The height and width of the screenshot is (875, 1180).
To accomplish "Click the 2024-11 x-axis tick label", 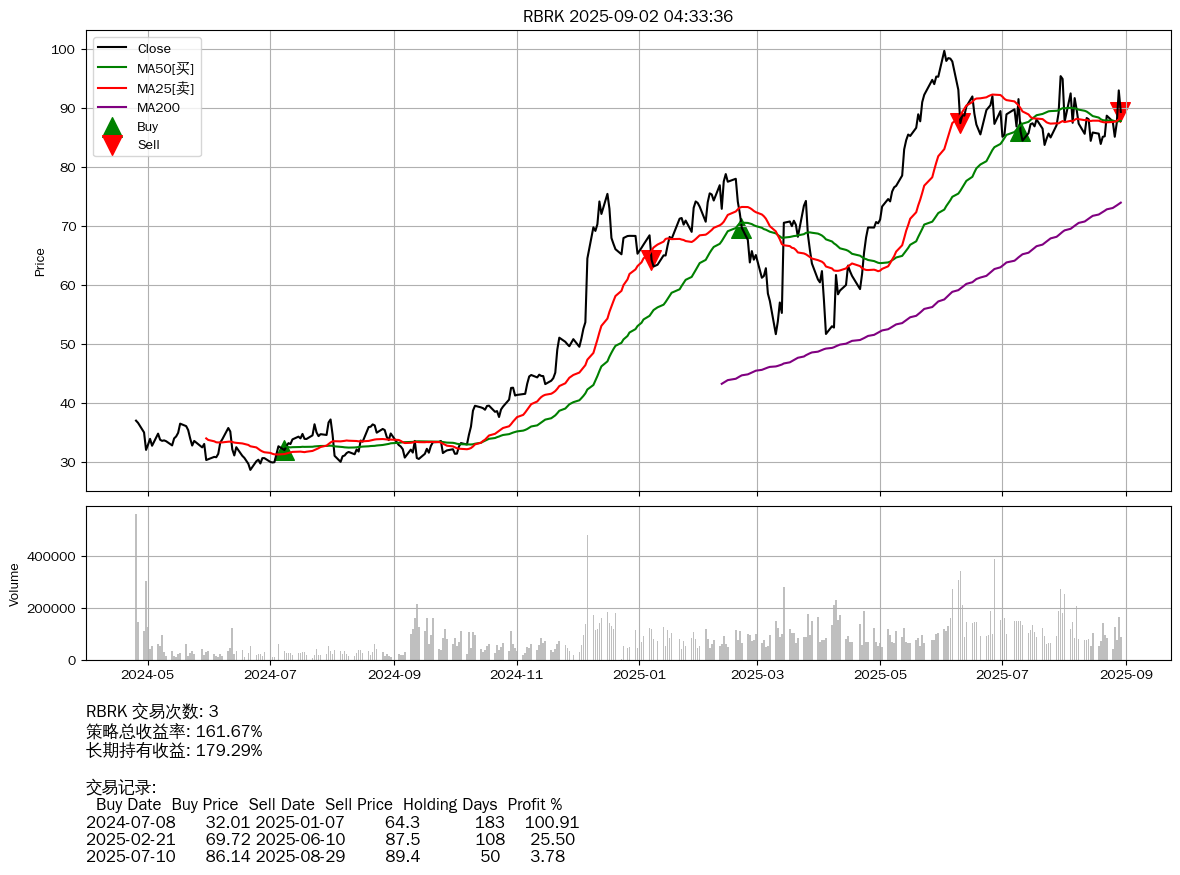I will coord(517,675).
